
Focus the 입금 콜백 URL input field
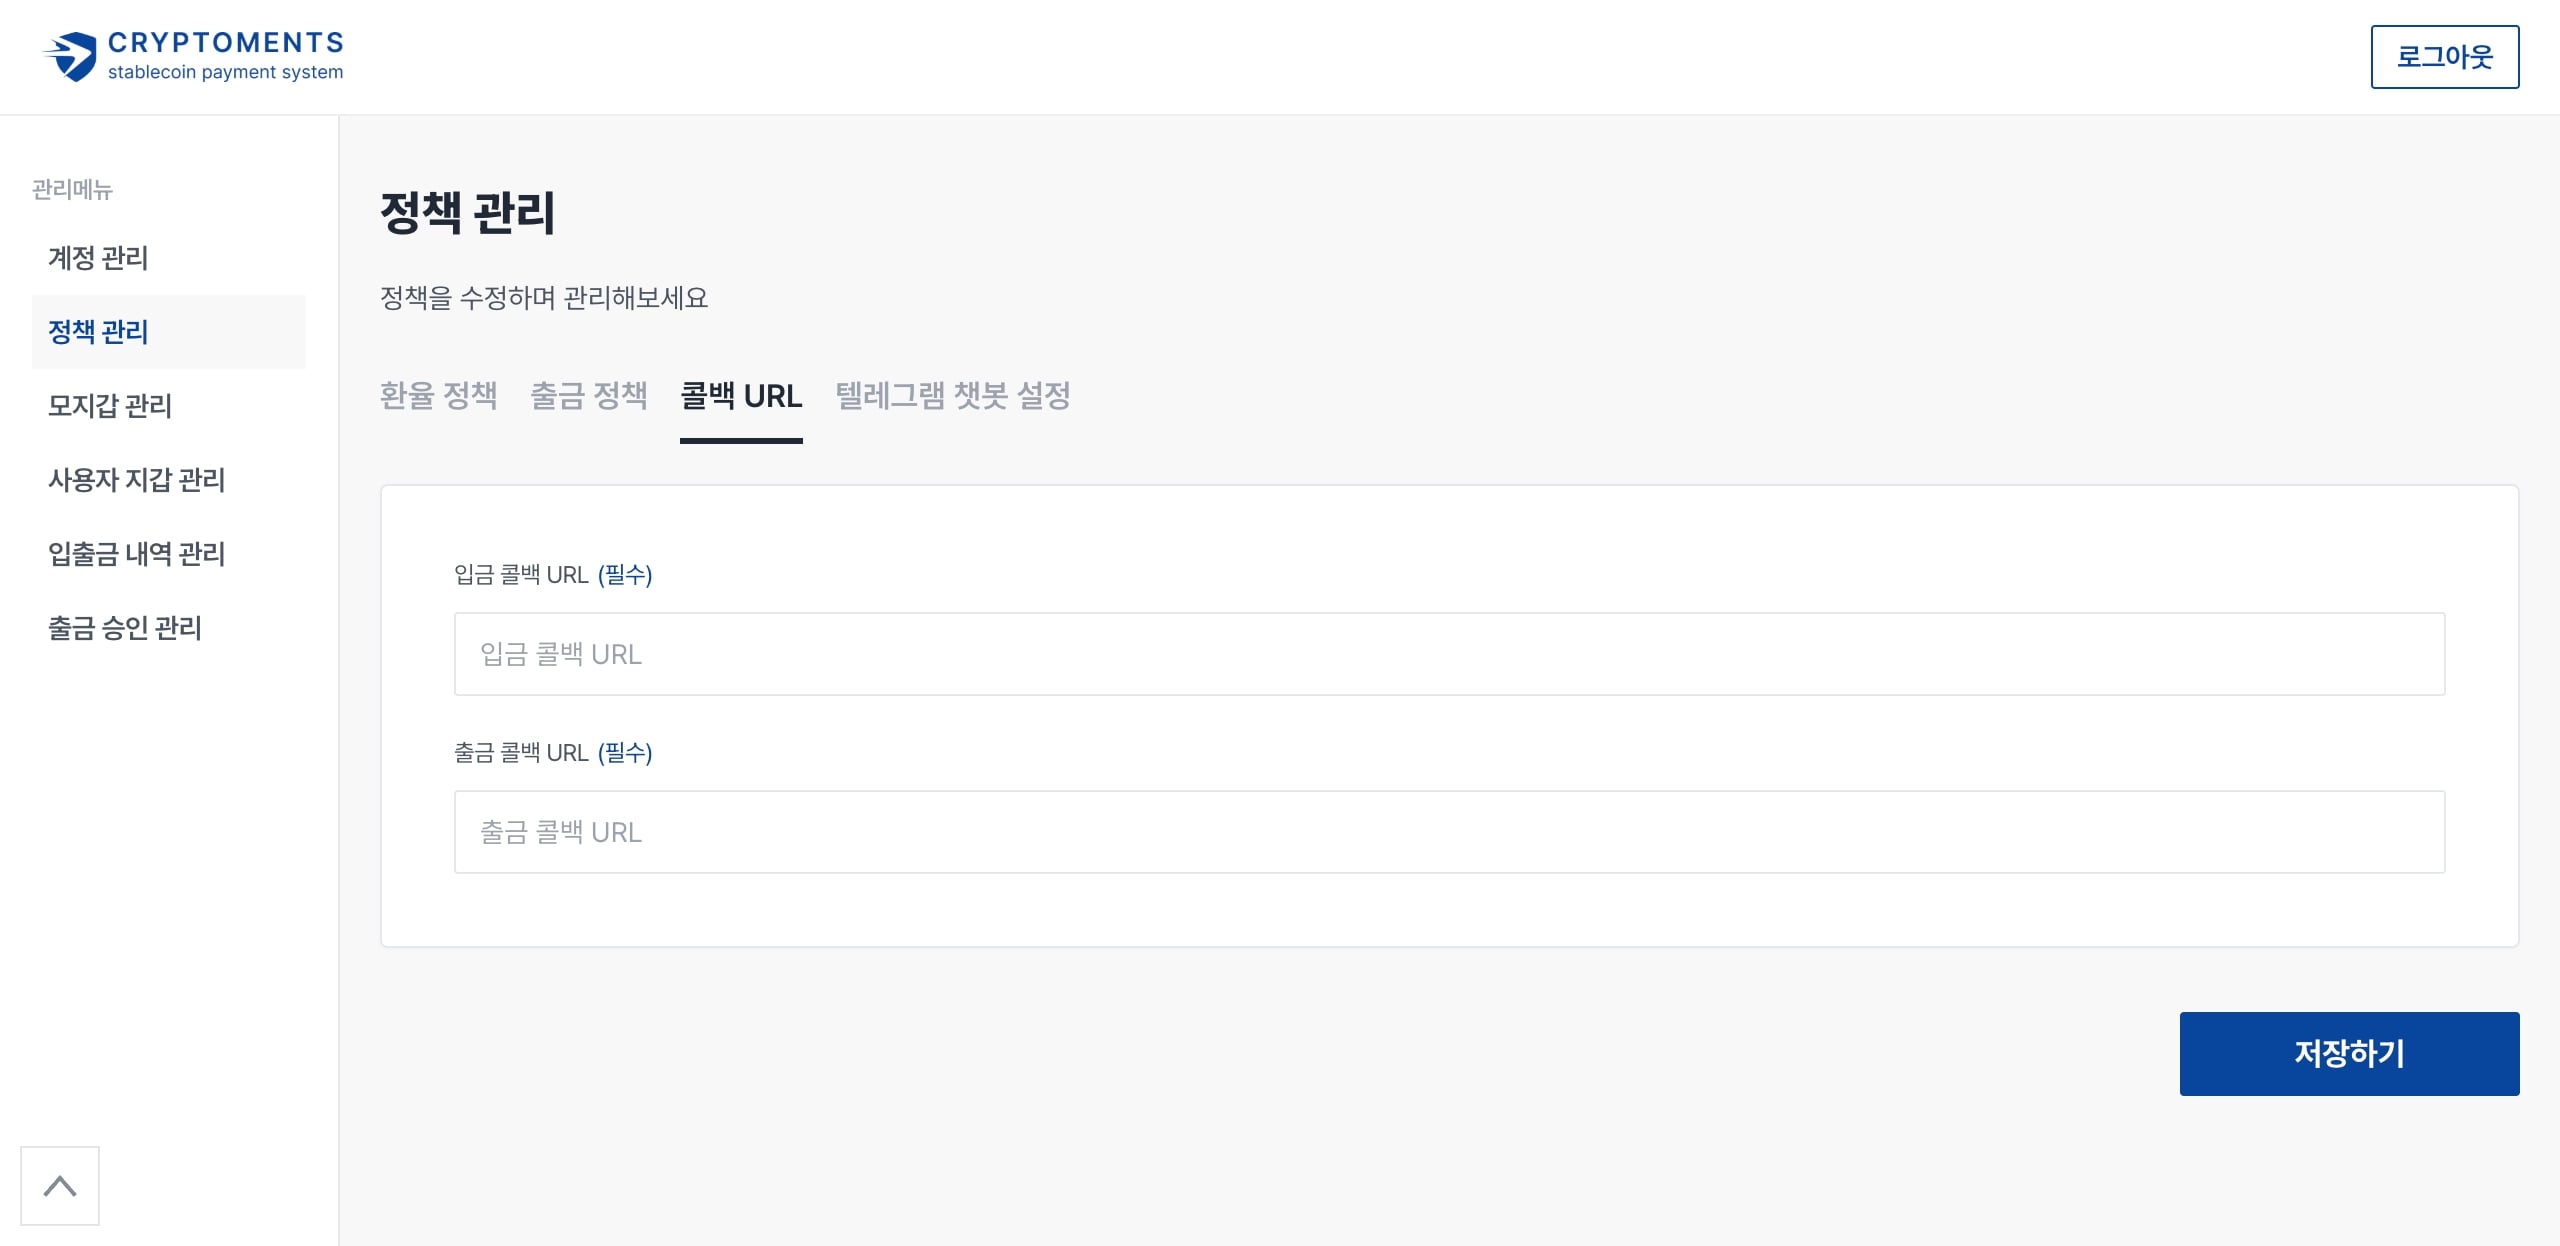pos(1449,654)
